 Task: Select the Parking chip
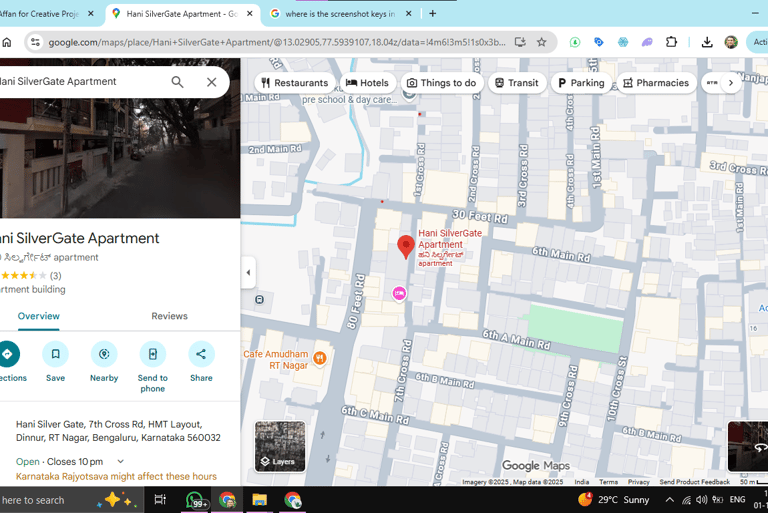[581, 83]
